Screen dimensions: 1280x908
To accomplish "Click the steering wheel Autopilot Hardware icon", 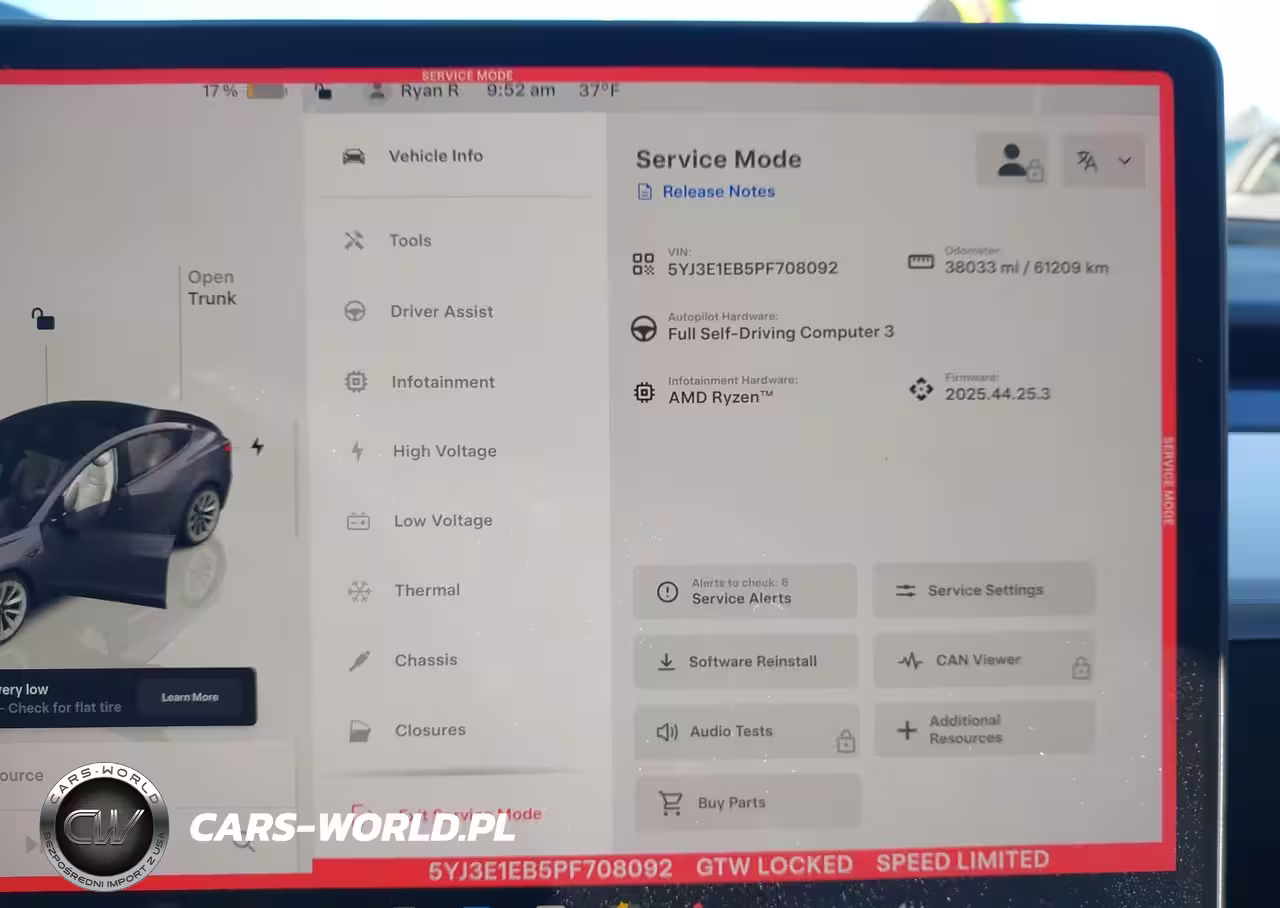I will point(644,329).
